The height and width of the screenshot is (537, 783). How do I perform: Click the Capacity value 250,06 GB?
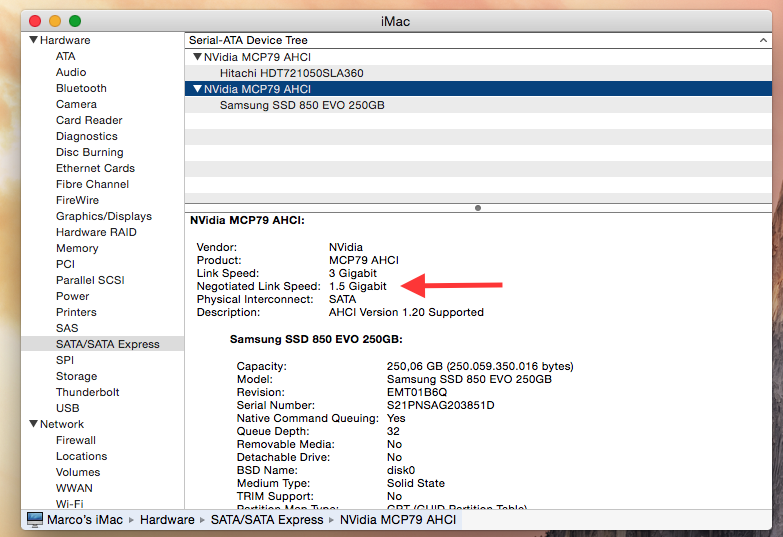click(x=415, y=366)
